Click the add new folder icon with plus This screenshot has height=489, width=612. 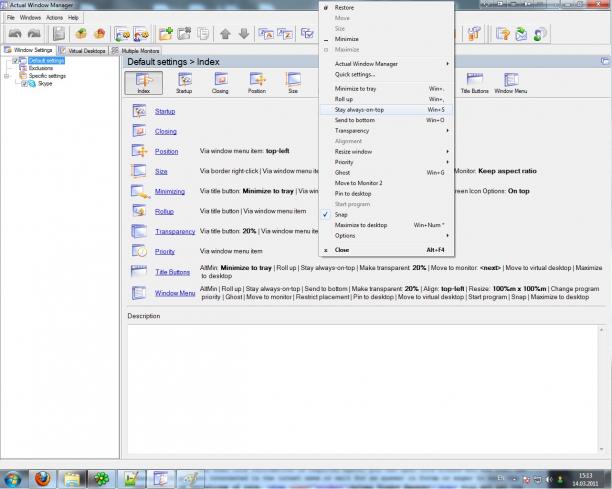tap(165, 34)
